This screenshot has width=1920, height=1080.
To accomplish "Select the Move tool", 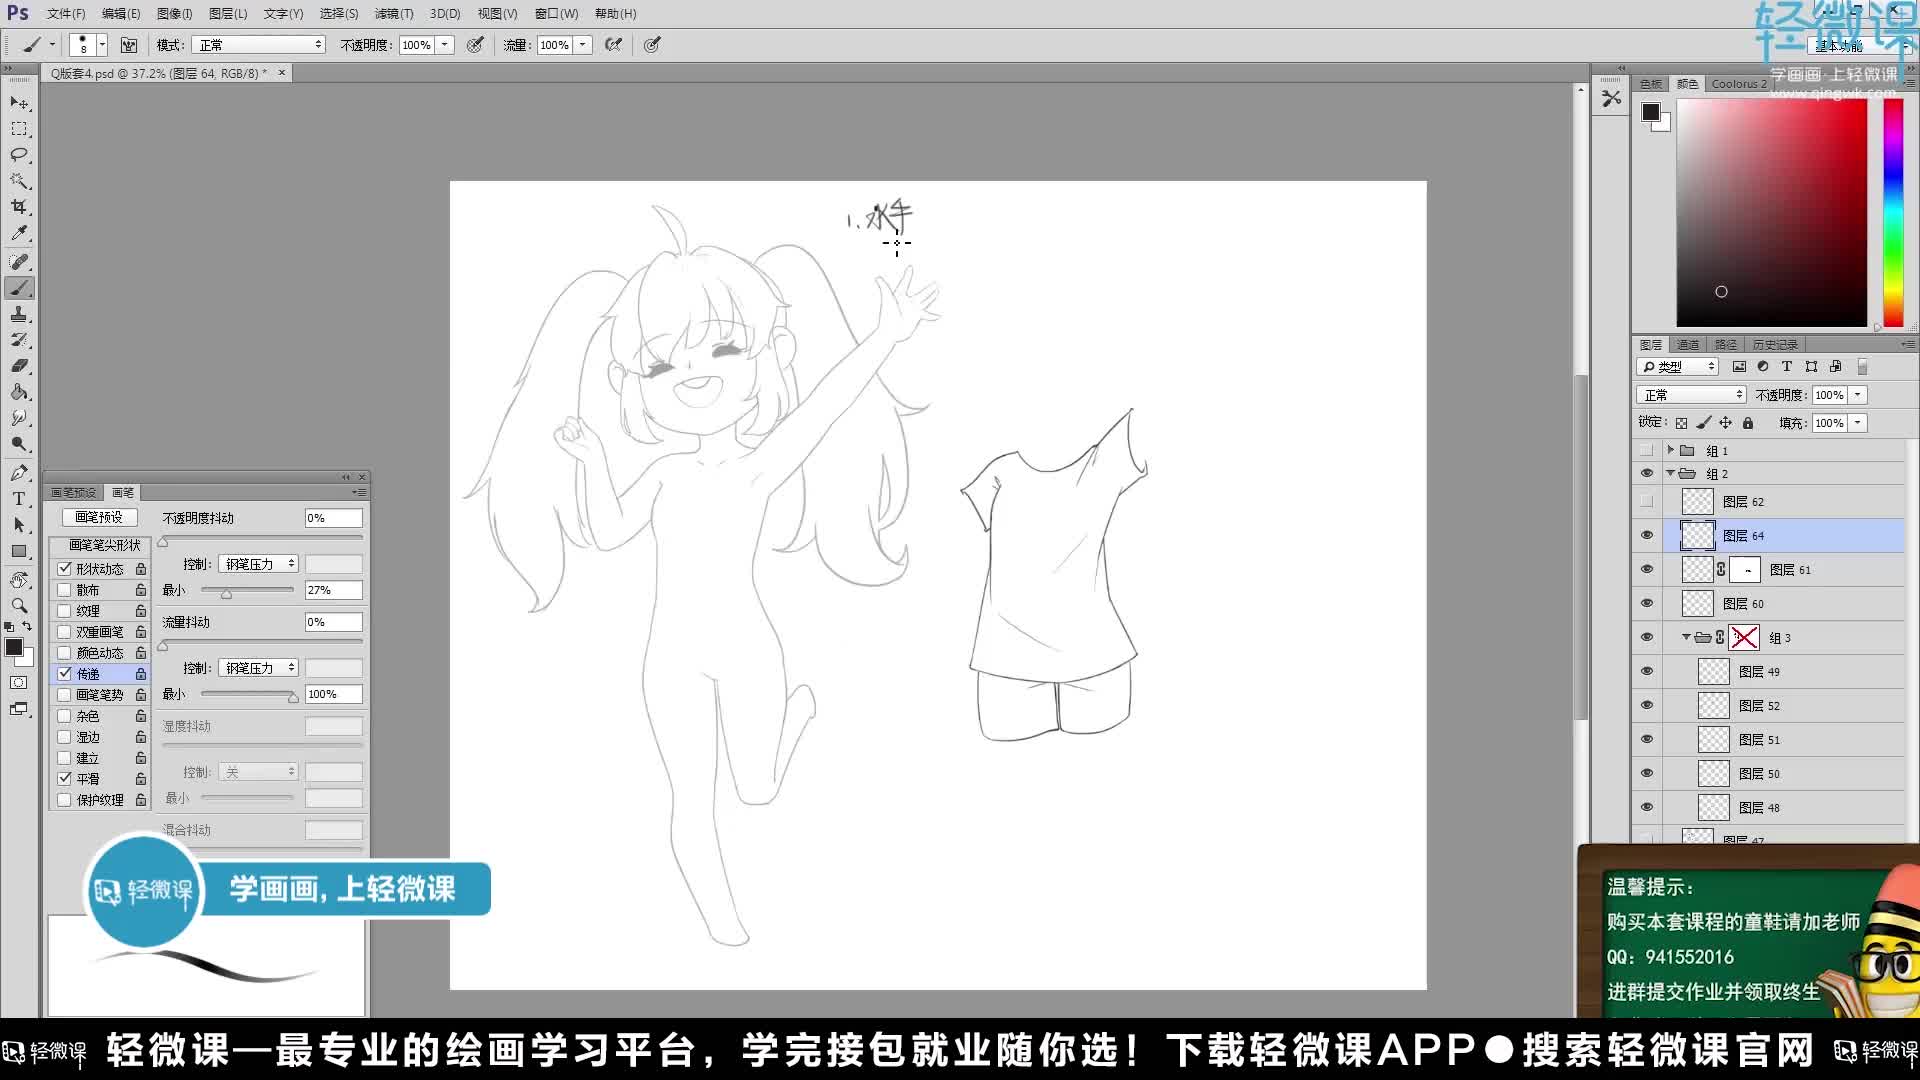I will [x=18, y=103].
